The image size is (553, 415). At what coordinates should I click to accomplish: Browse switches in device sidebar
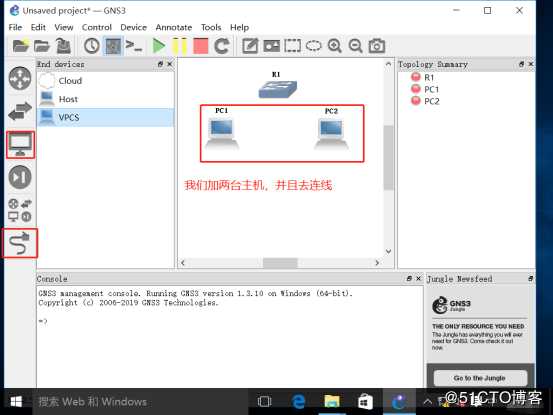pos(20,111)
